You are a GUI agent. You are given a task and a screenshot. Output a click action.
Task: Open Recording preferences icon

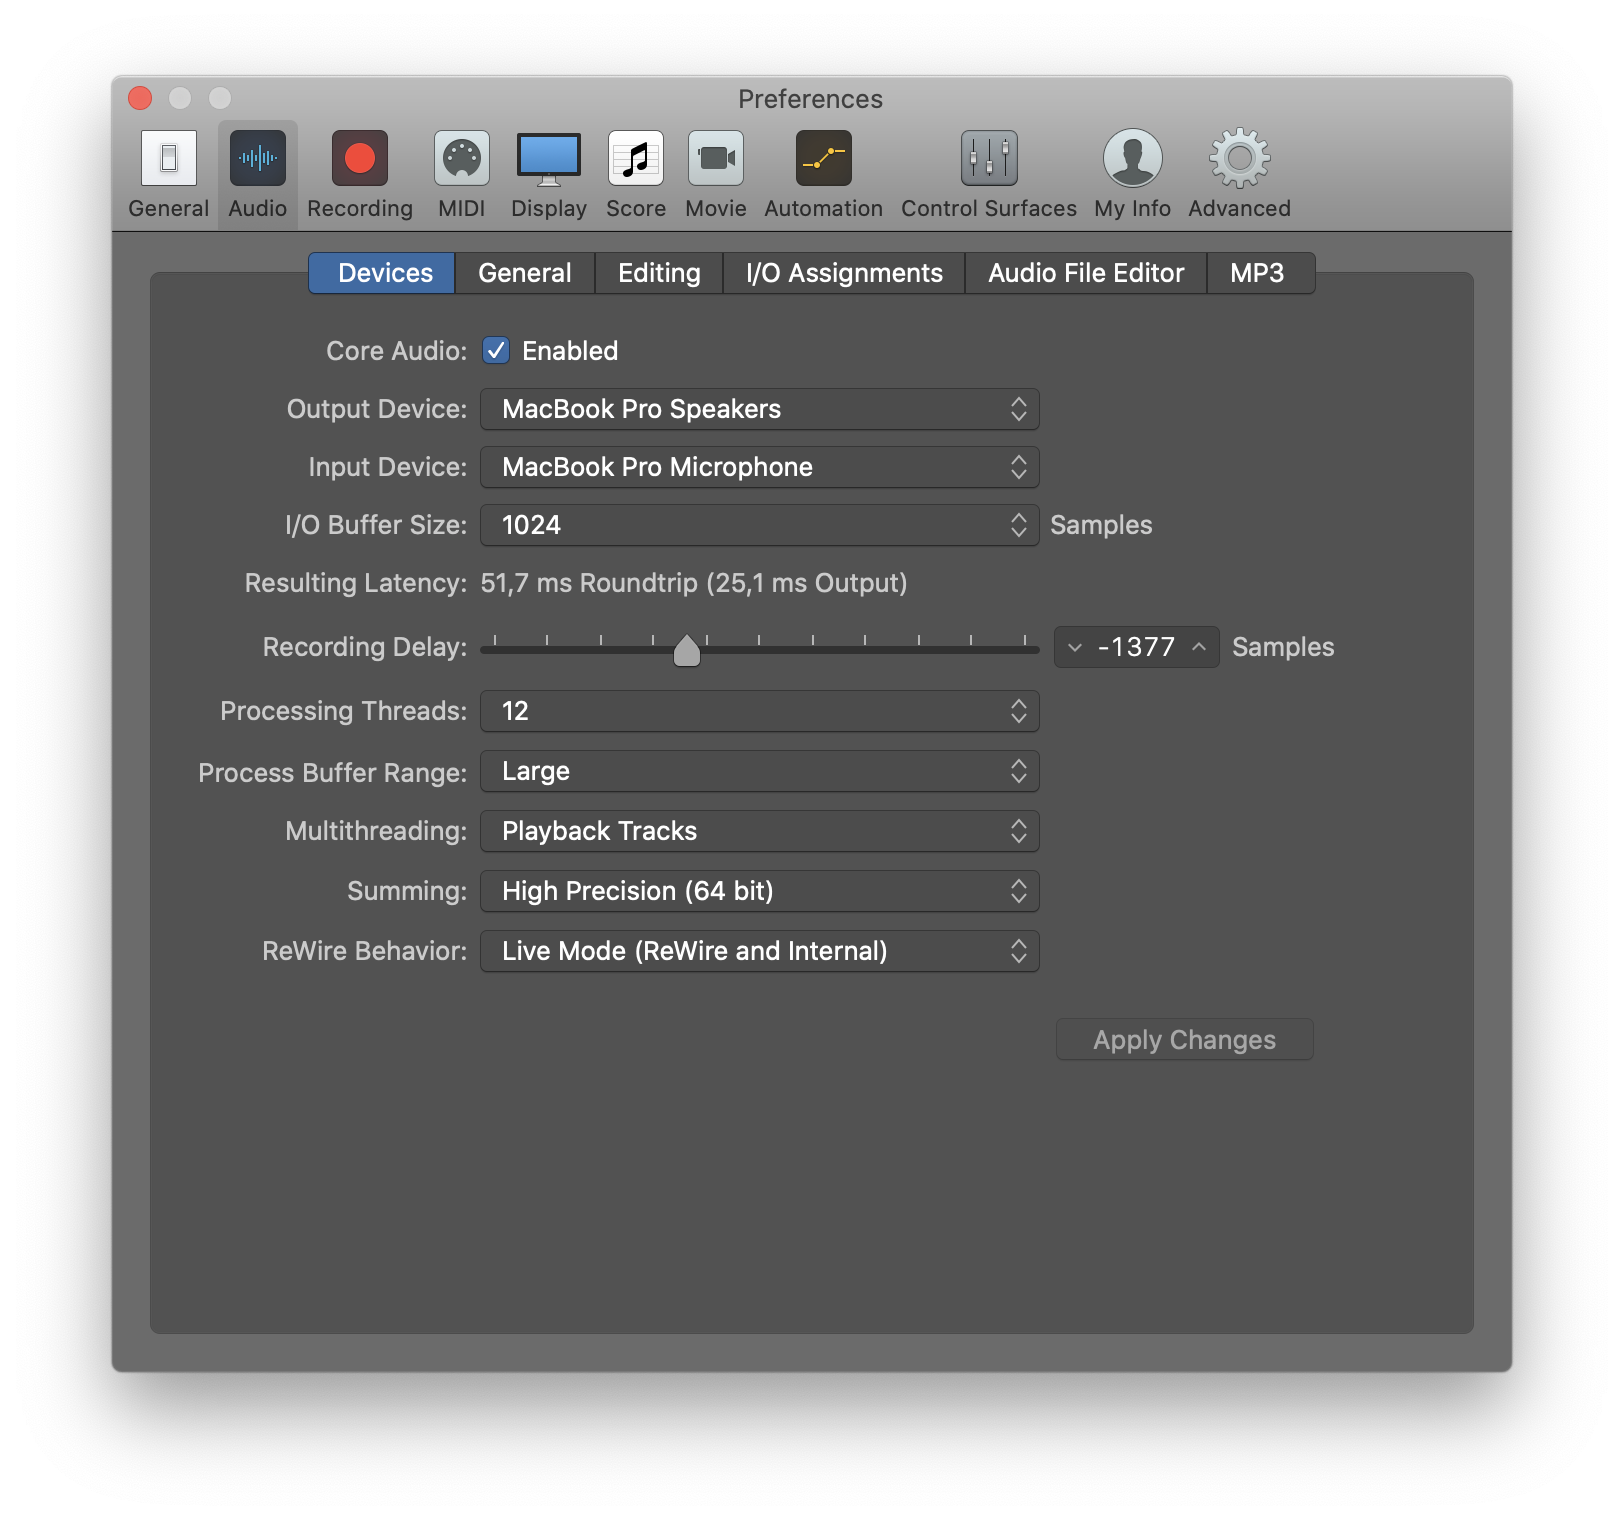pos(360,173)
